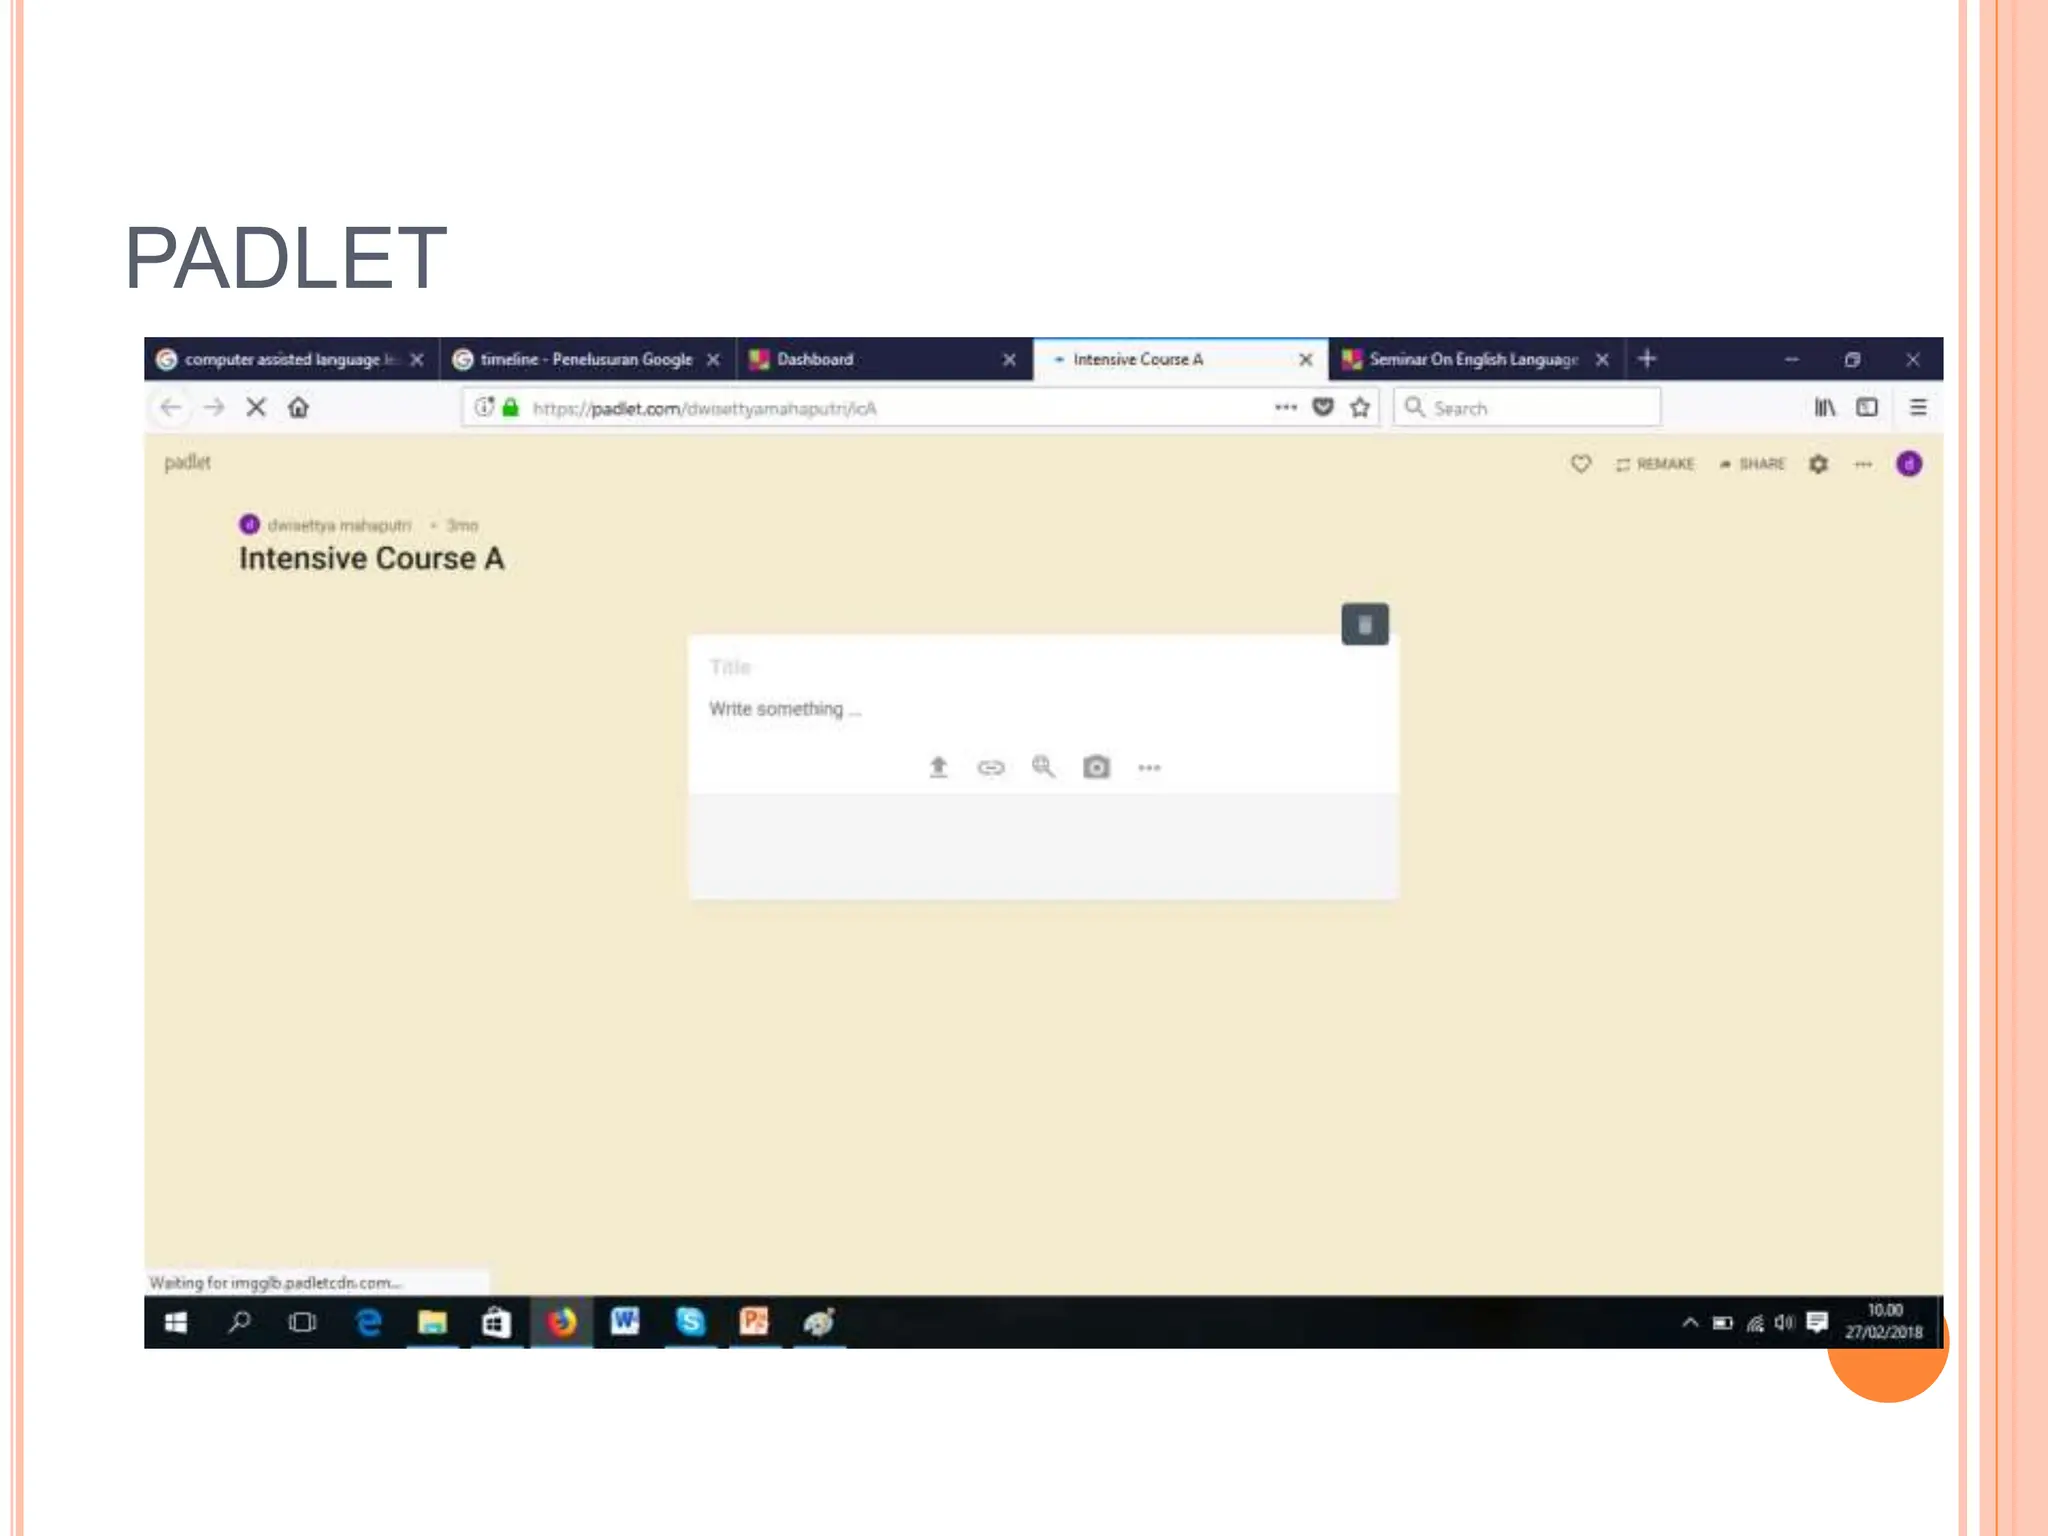Like the padlet with heart icon
Viewport: 2048px width, 1536px height.
pyautogui.click(x=1580, y=464)
